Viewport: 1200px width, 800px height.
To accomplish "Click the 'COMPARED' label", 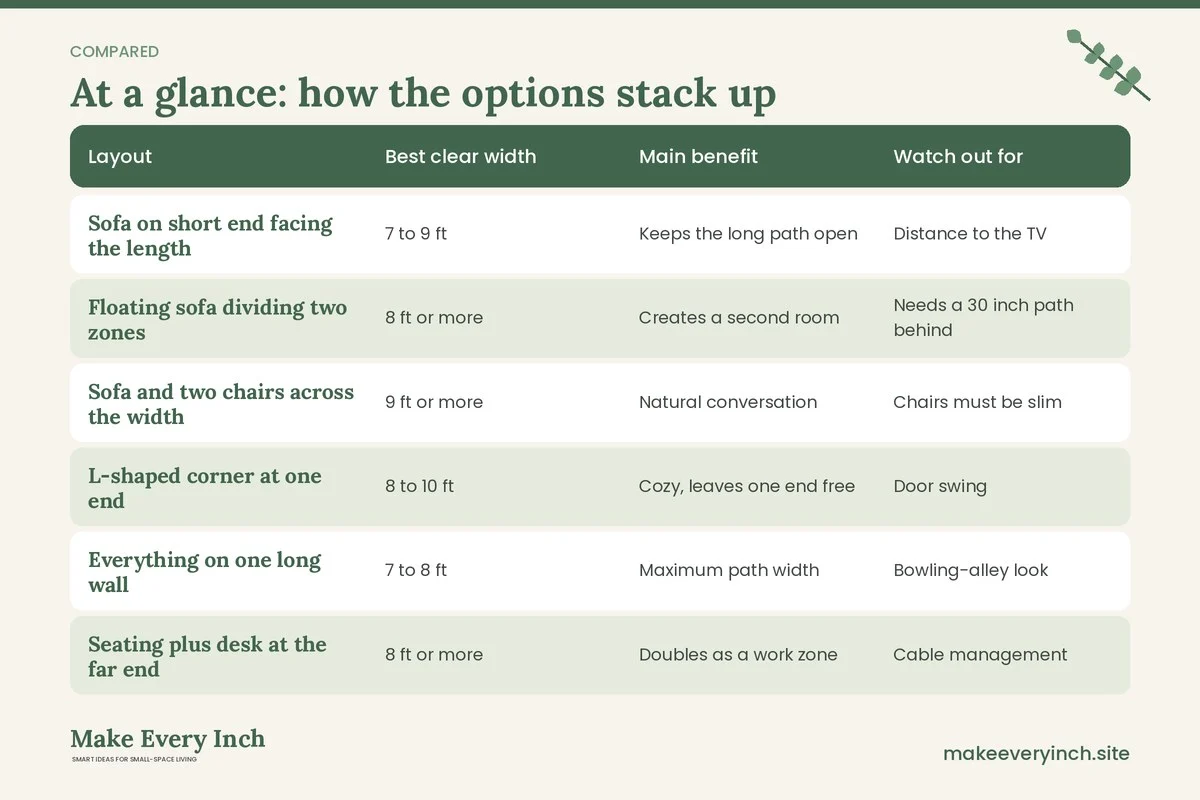I will click(114, 52).
